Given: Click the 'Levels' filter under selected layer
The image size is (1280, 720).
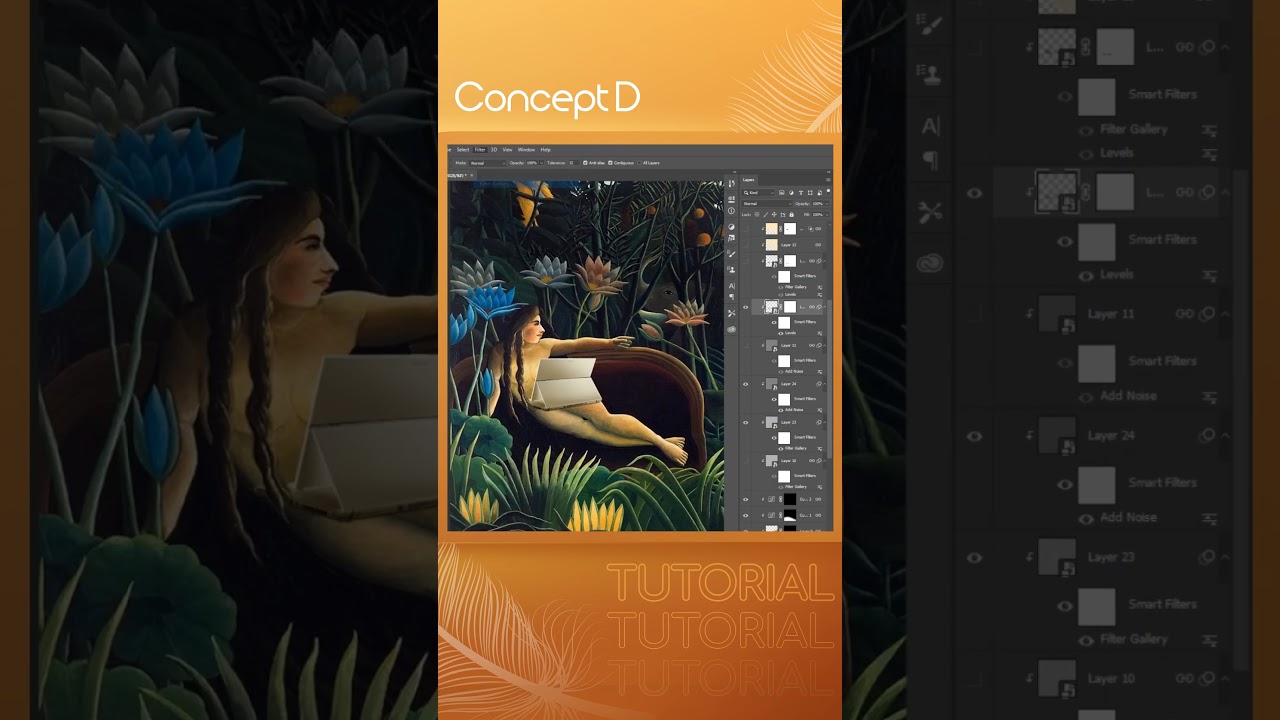Looking at the screenshot, I should (790, 333).
